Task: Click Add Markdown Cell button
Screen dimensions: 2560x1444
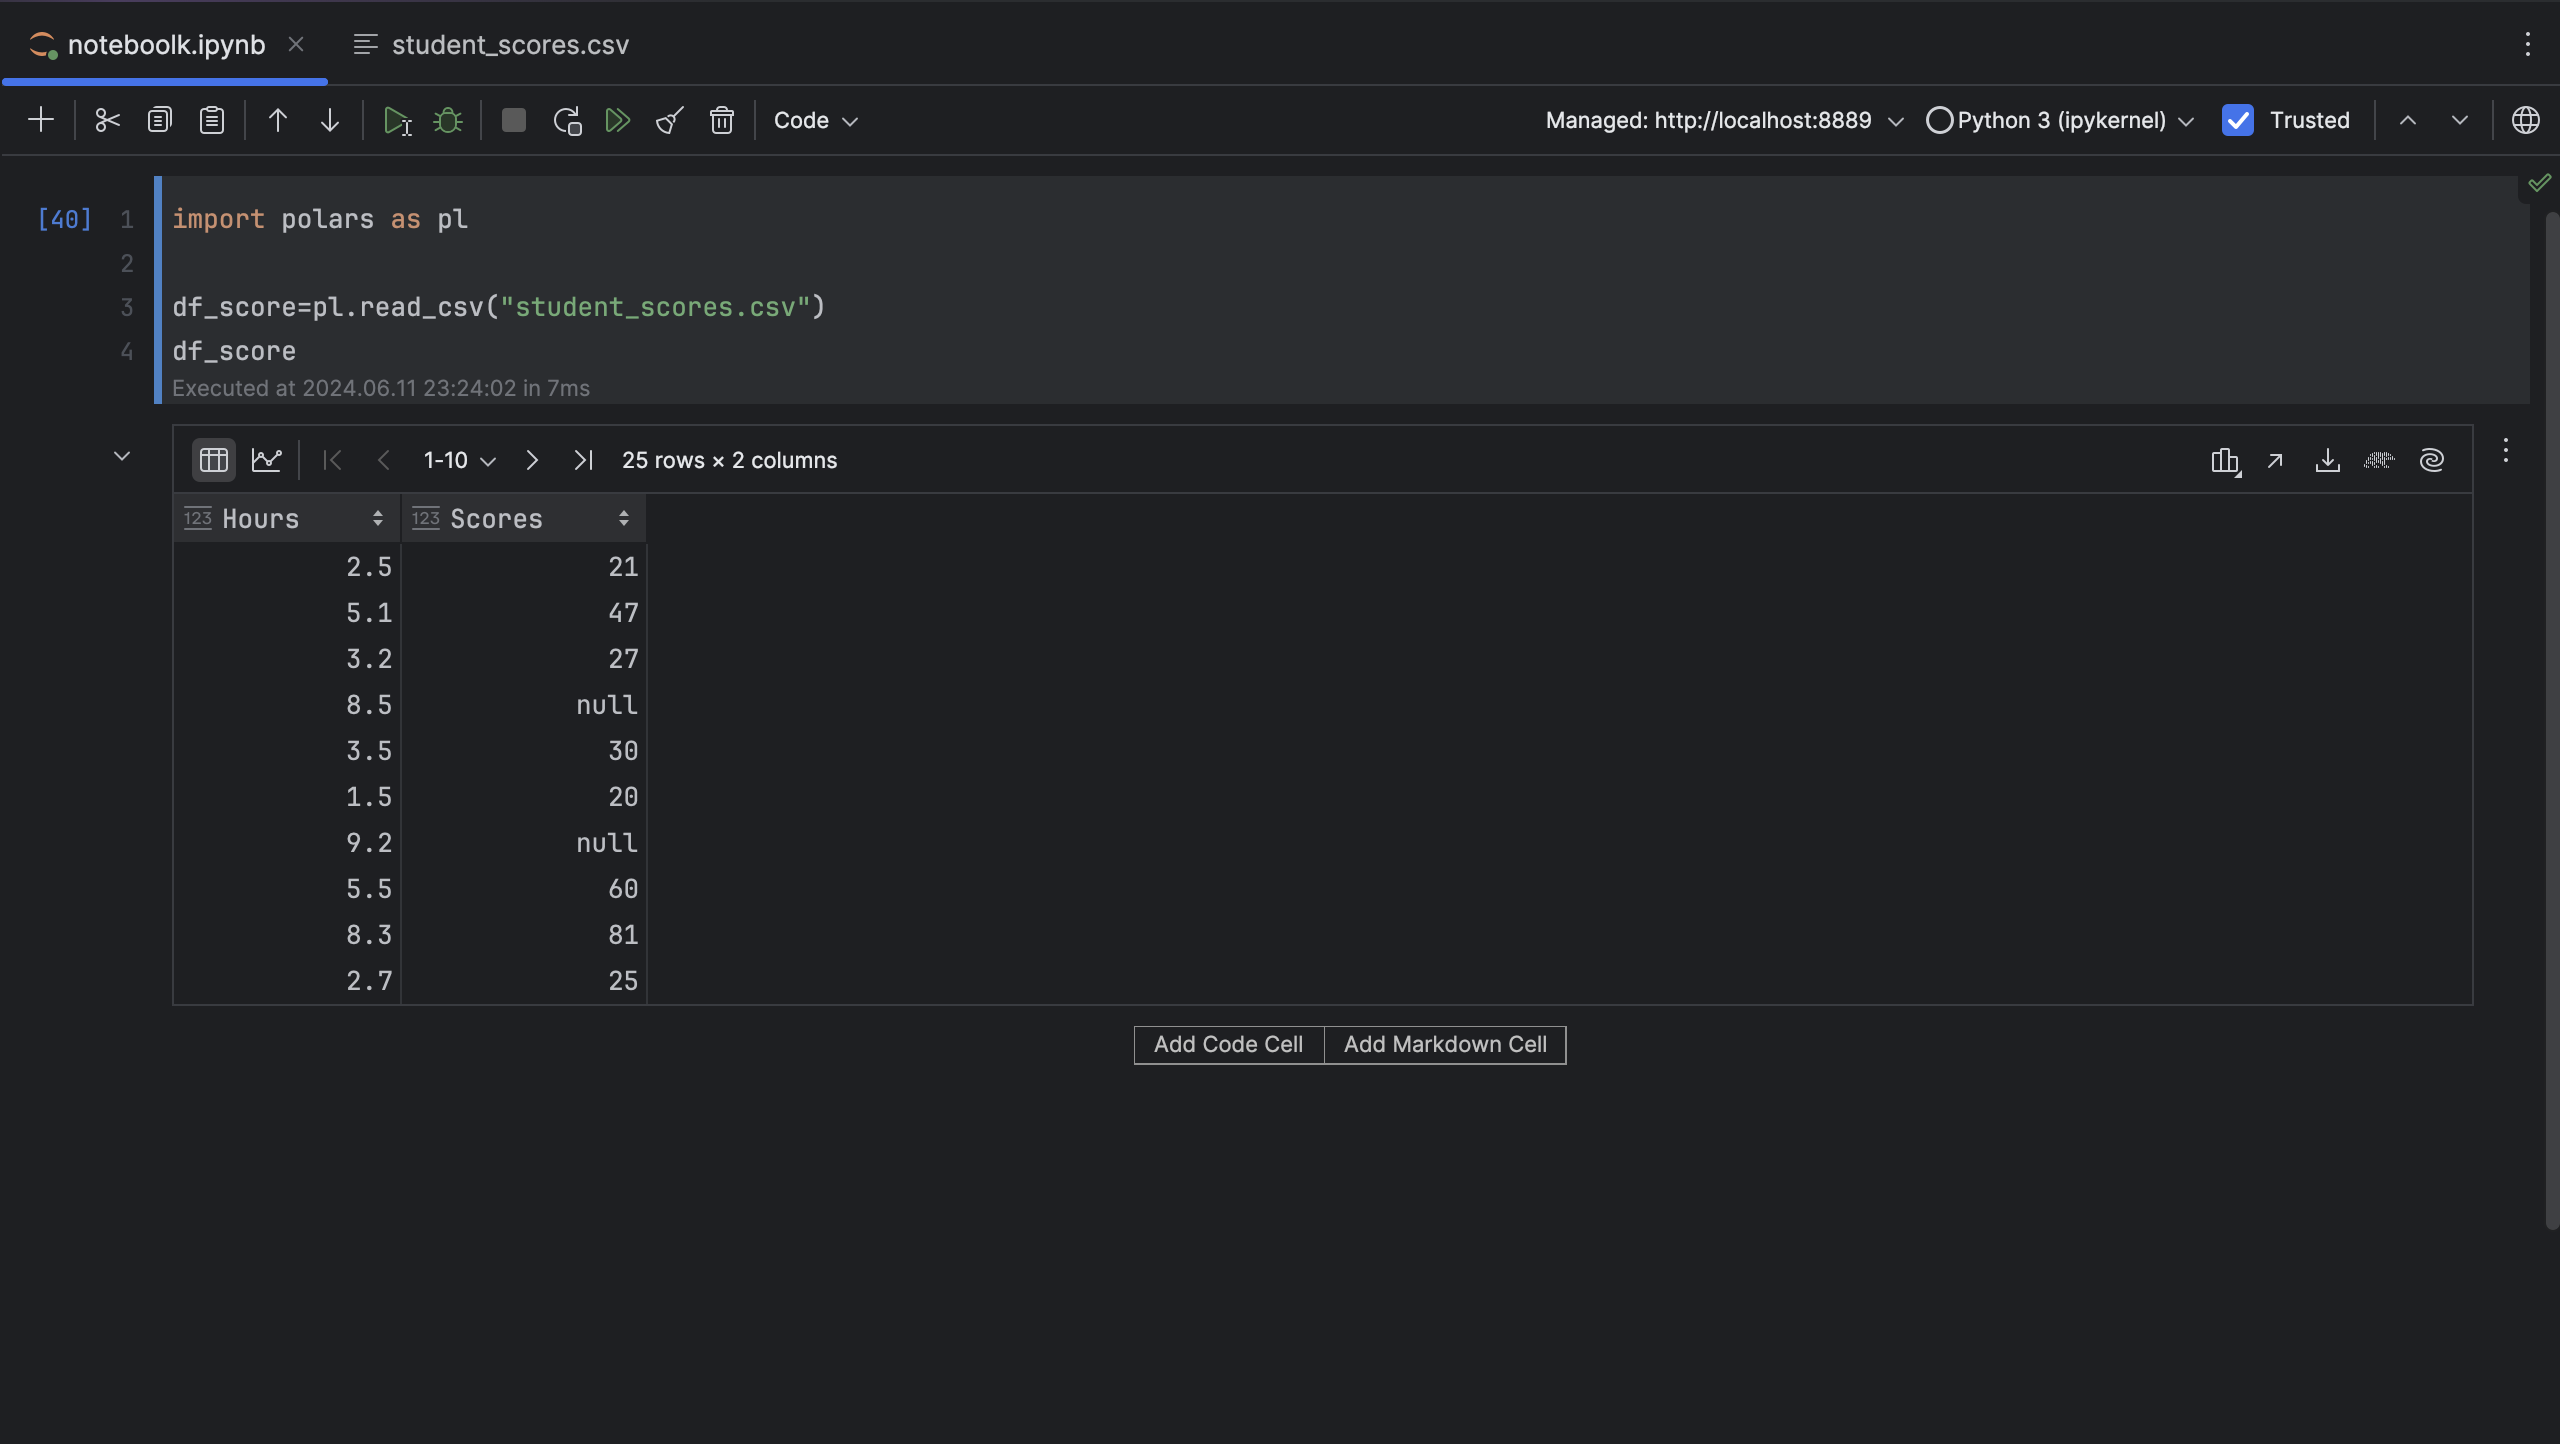Action: coord(1444,1045)
